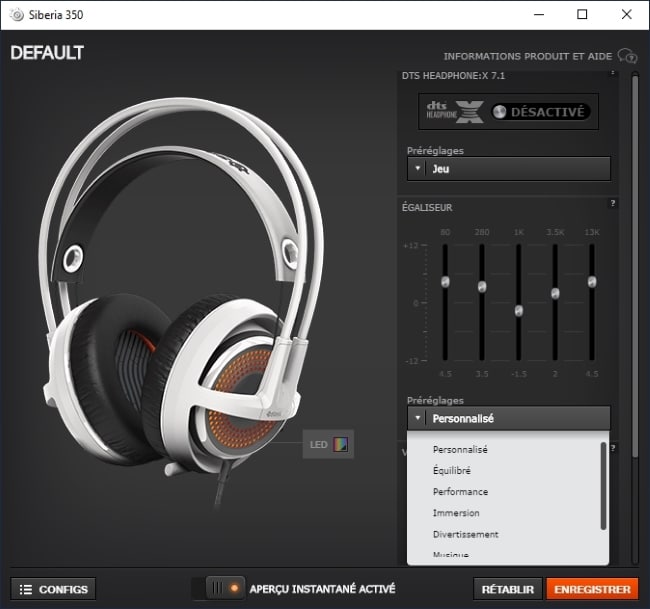Click the Enregistrer button
The width and height of the screenshot is (650, 609).
(x=592, y=589)
